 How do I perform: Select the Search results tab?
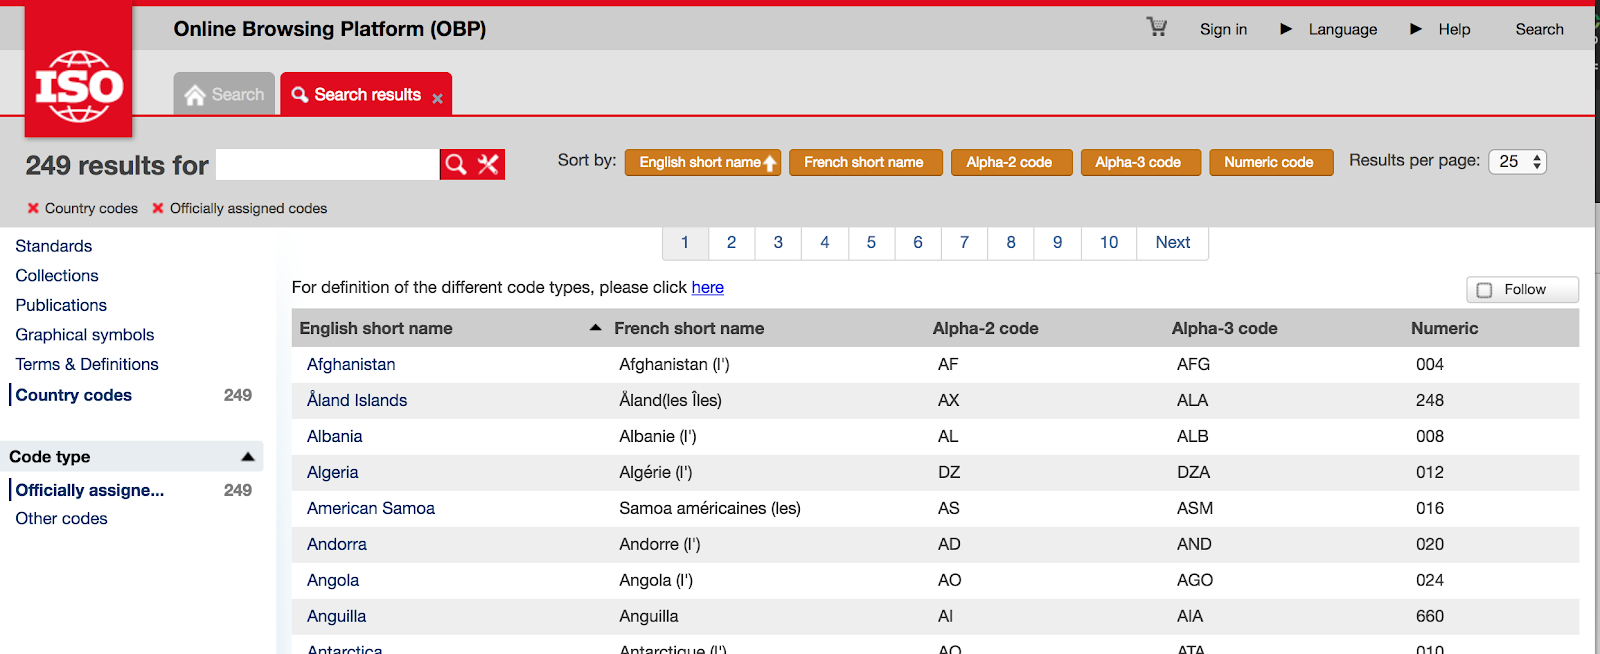(x=366, y=94)
